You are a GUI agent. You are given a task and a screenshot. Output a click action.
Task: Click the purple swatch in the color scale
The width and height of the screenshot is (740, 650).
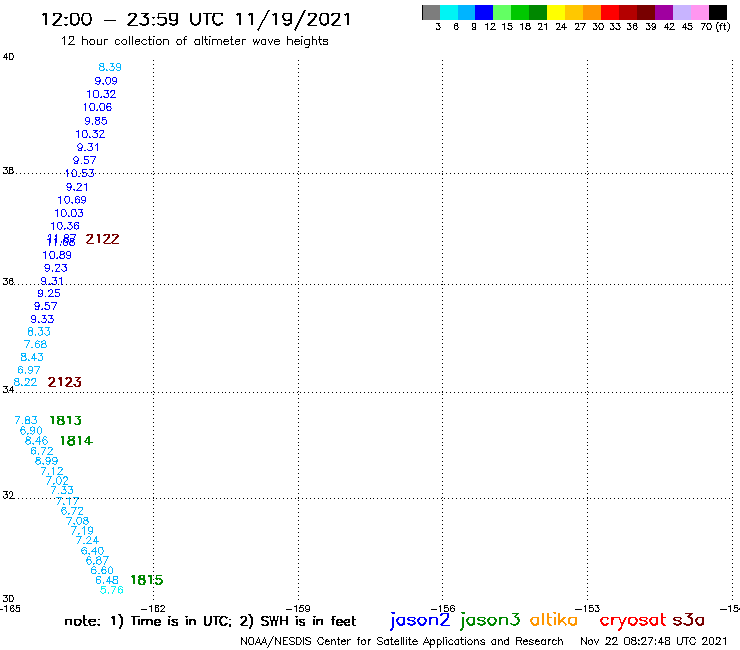coord(664,12)
